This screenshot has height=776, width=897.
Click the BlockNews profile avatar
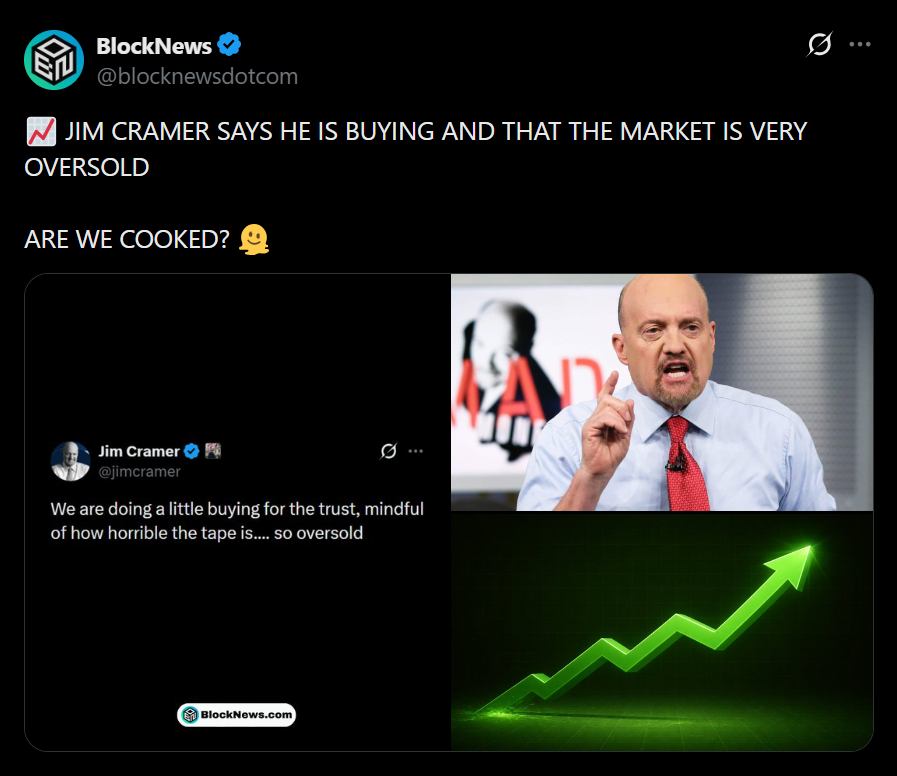pyautogui.click(x=54, y=59)
